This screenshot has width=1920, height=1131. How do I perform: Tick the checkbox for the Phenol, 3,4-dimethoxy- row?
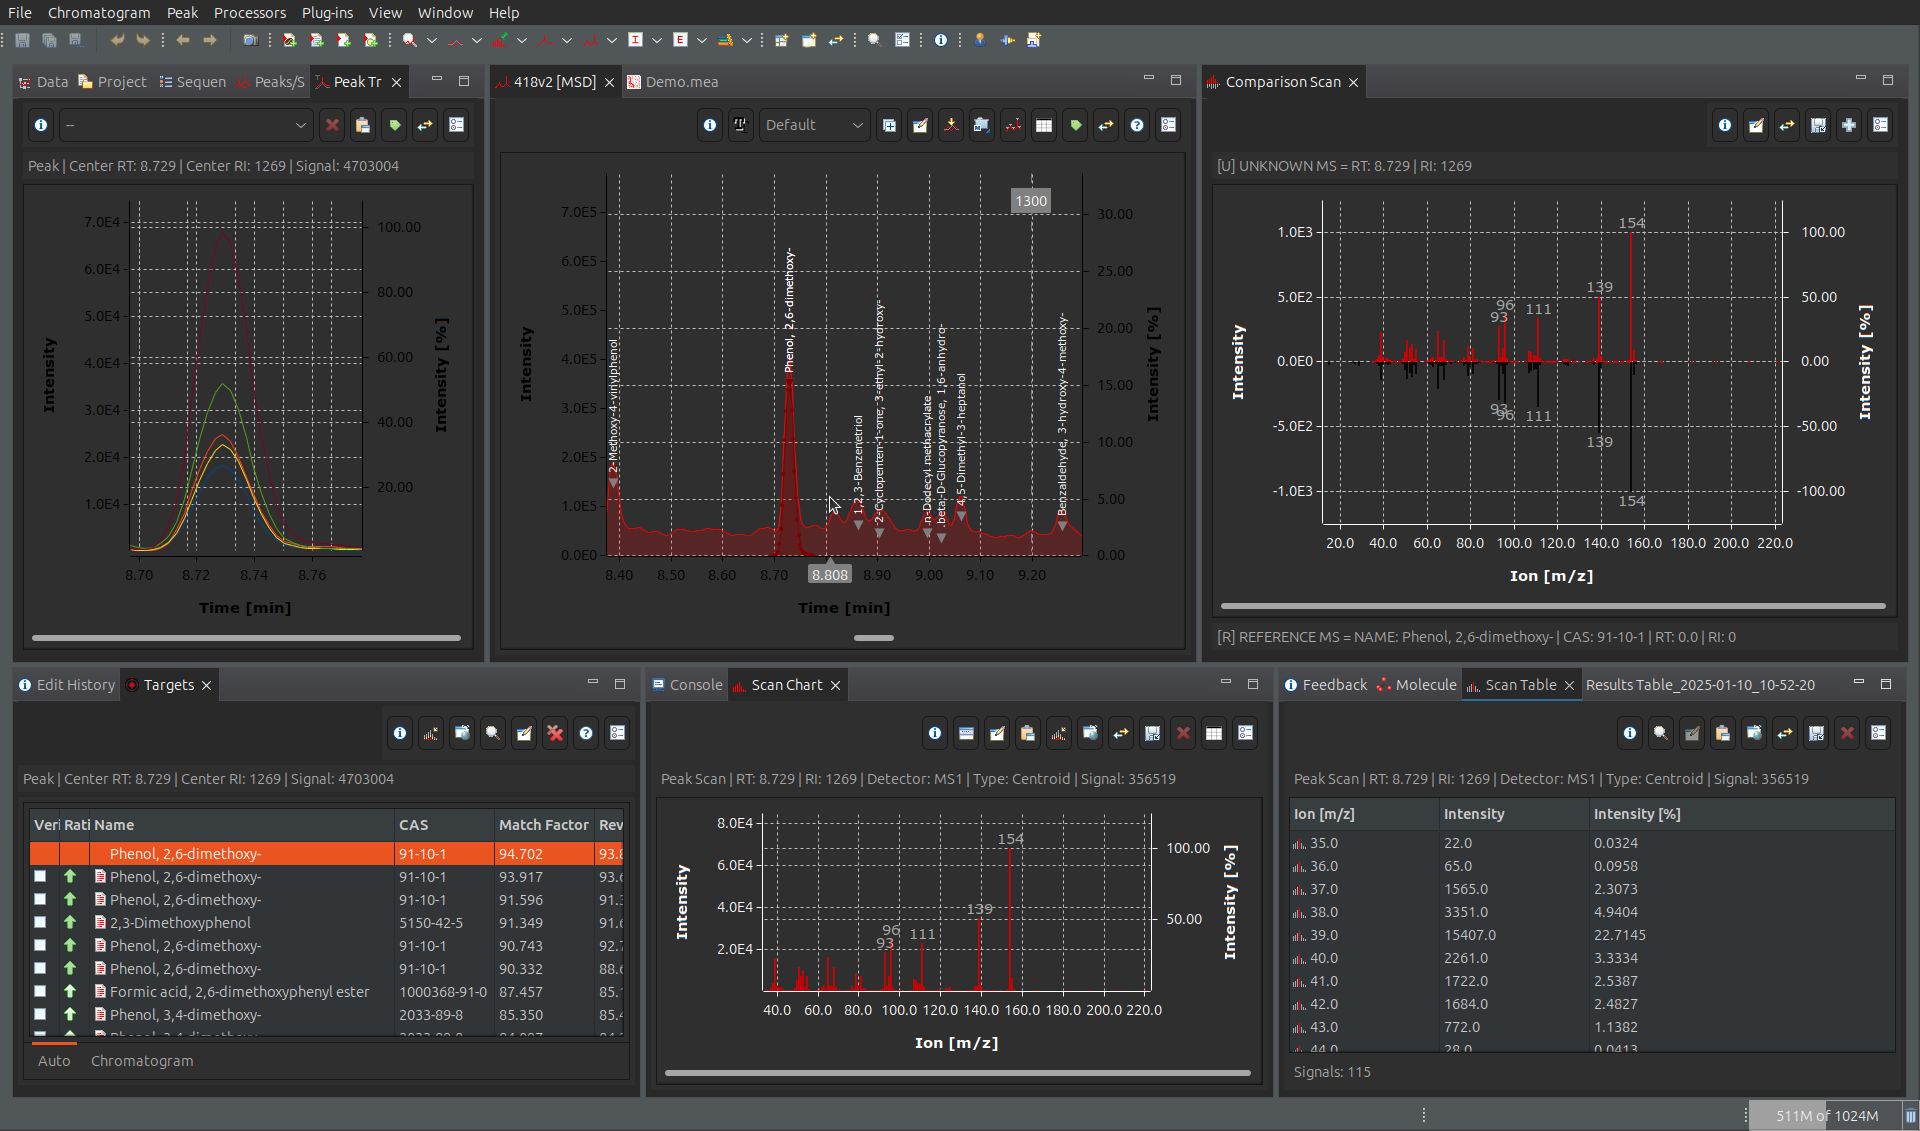pos(40,1015)
